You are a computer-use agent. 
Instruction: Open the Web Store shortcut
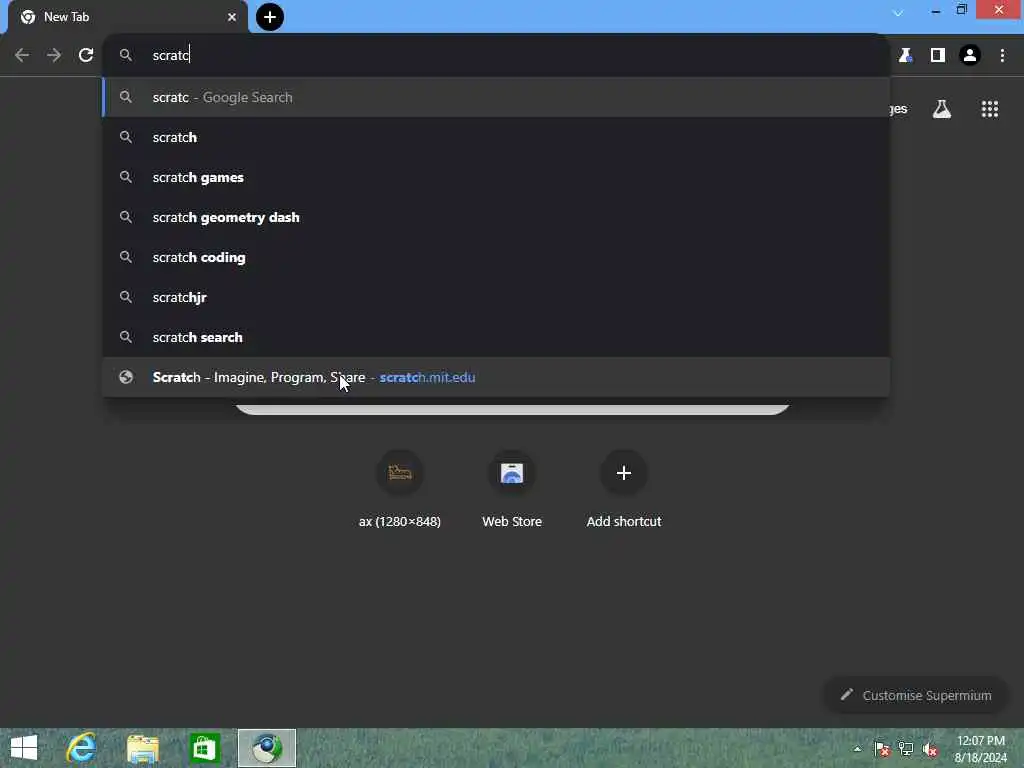[512, 488]
